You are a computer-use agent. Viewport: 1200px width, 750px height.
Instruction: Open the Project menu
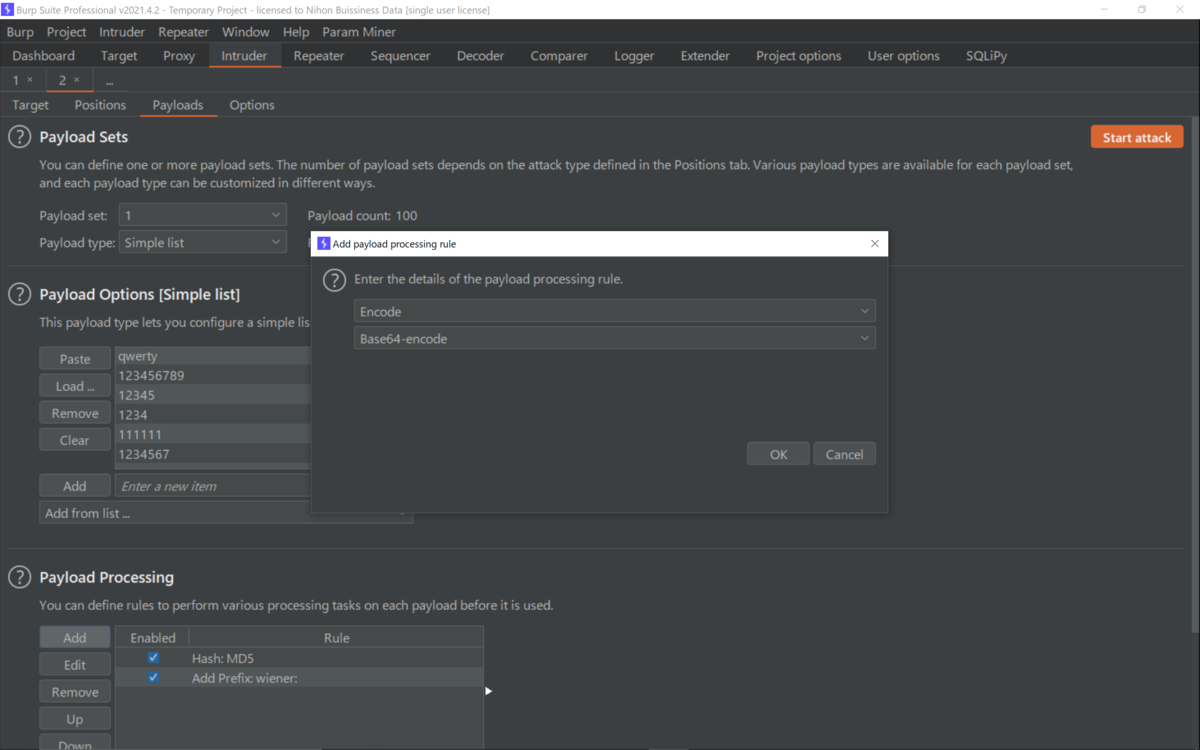point(67,32)
